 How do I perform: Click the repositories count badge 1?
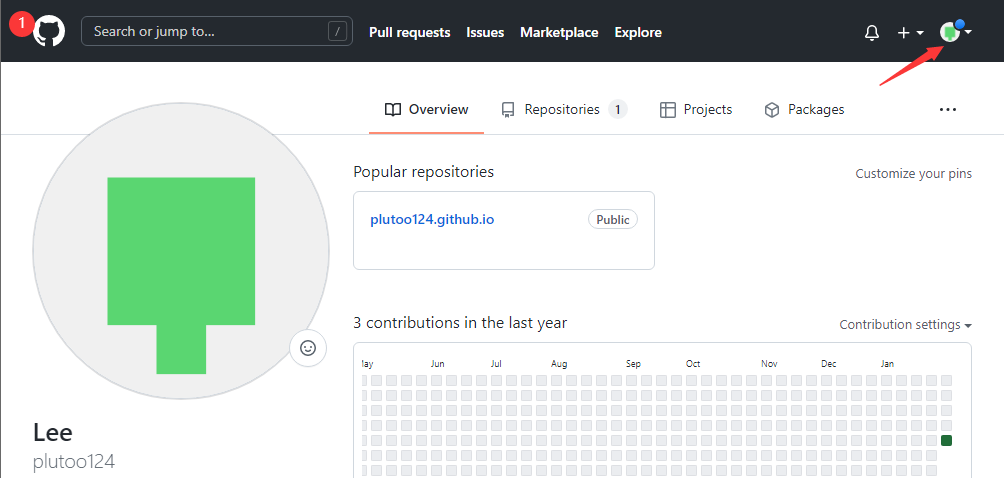click(618, 109)
